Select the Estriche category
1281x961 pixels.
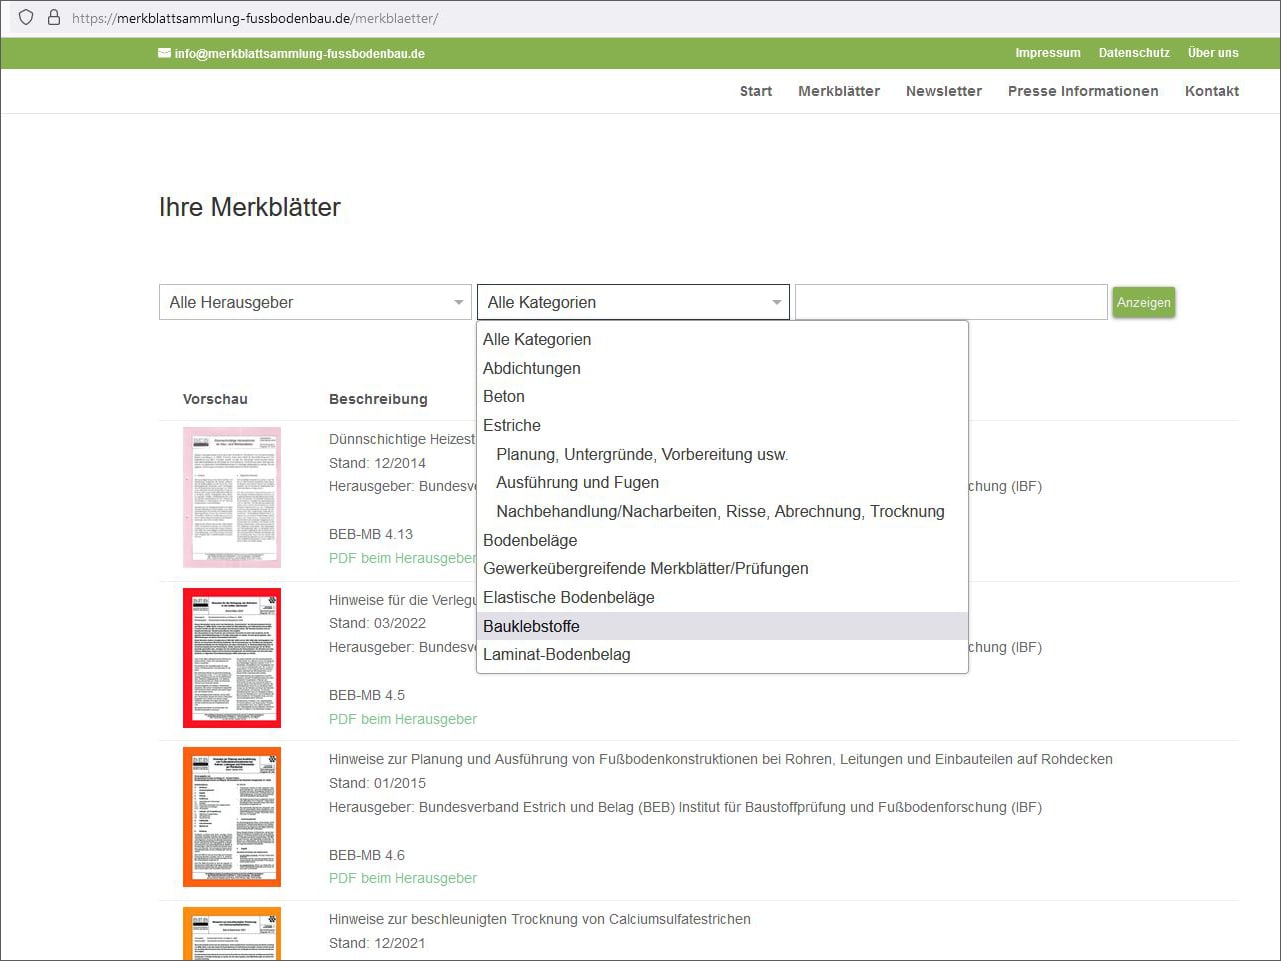coord(722,425)
